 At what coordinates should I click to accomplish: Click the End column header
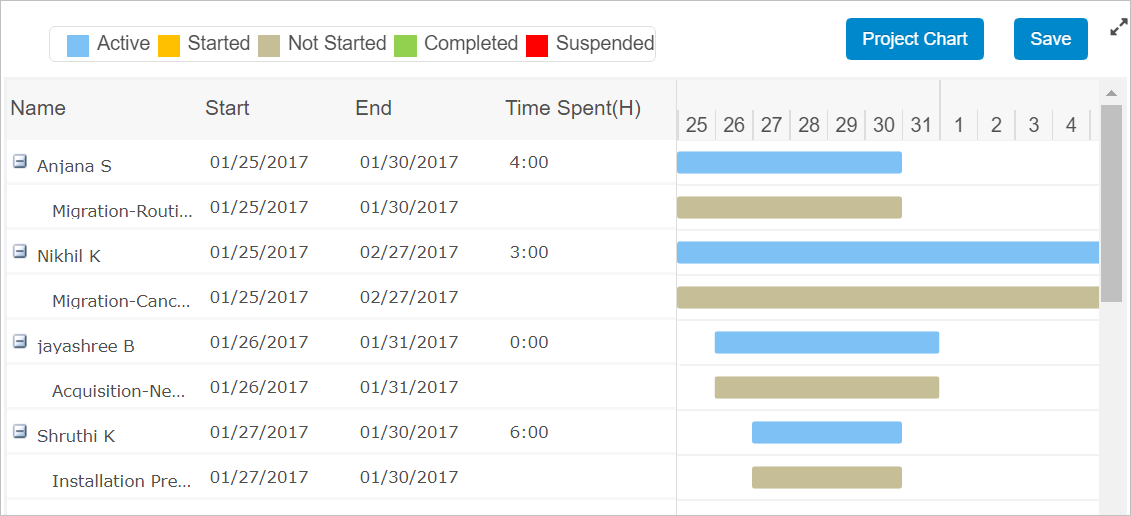(373, 108)
